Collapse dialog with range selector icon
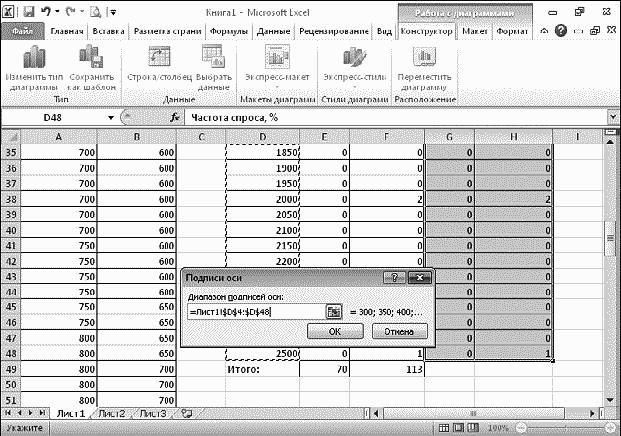 coord(334,312)
